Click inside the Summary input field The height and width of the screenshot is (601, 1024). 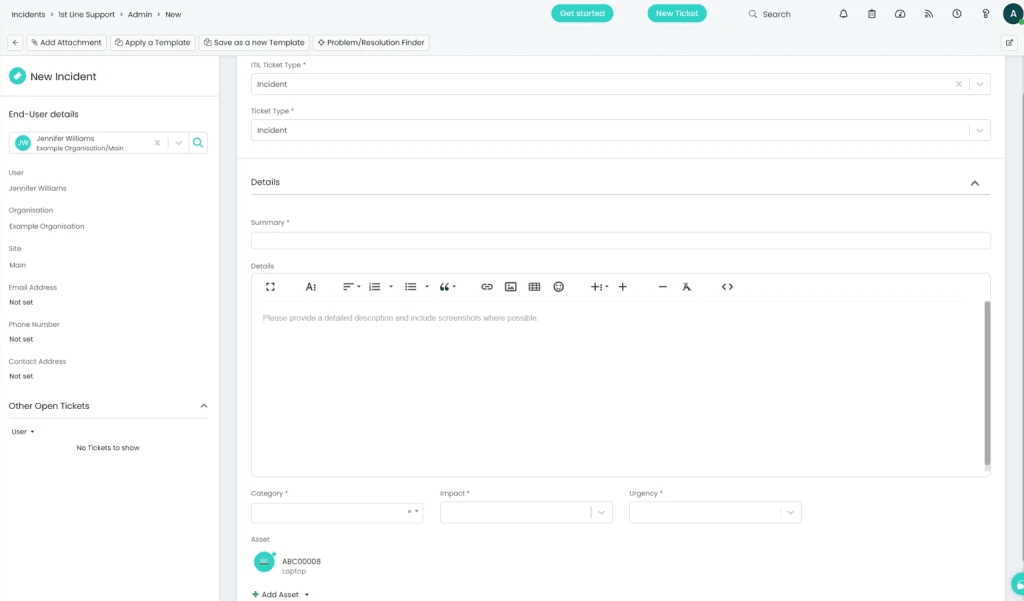point(620,240)
